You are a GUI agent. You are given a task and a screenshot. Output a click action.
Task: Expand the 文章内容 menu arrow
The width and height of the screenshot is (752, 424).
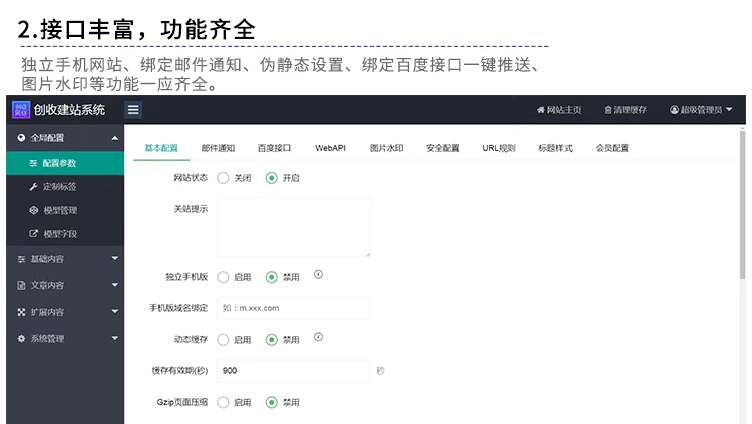pyautogui.click(x=115, y=284)
